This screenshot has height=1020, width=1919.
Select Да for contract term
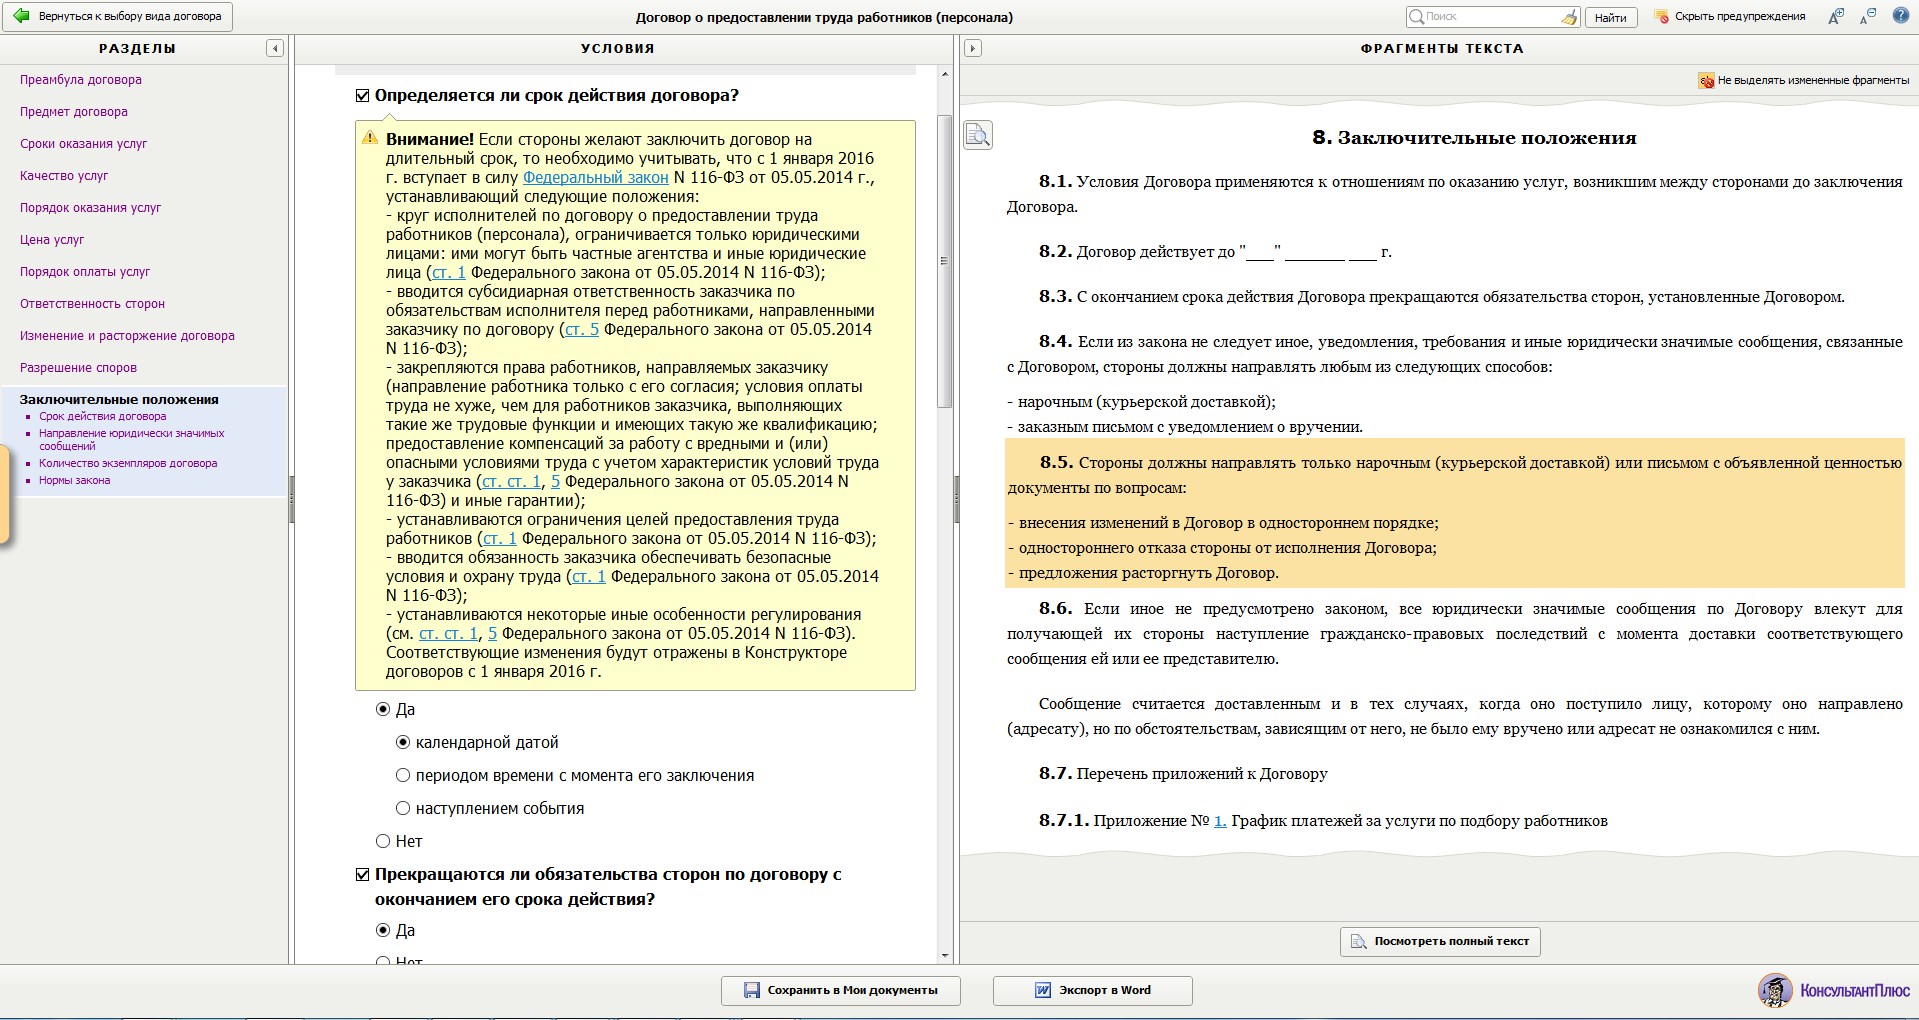pos(383,709)
